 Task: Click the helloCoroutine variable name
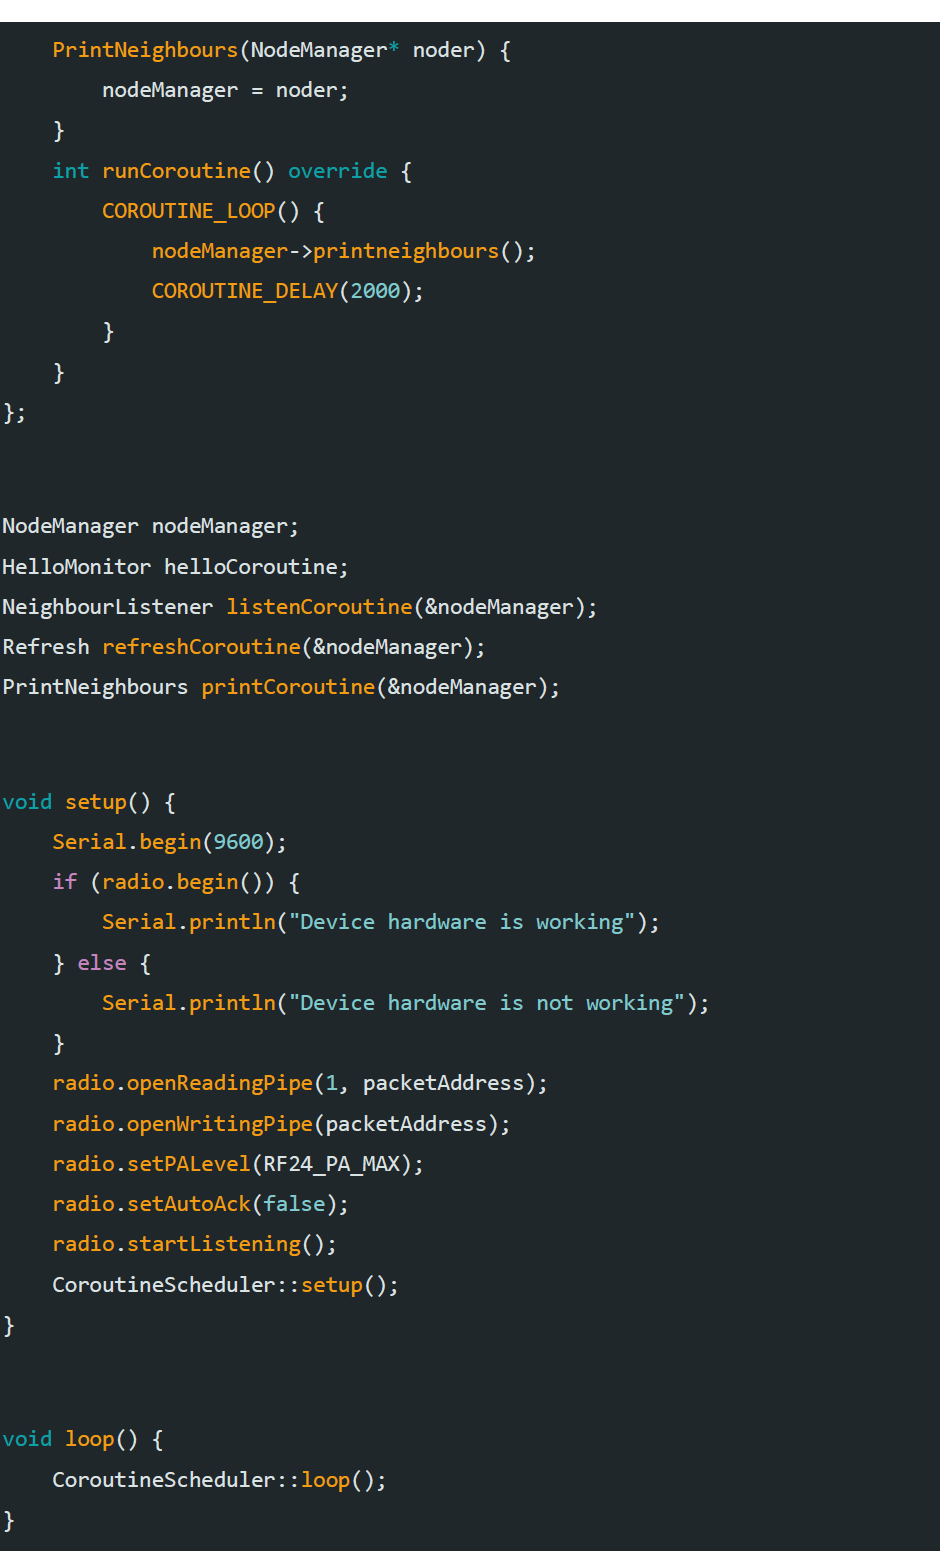[250, 566]
